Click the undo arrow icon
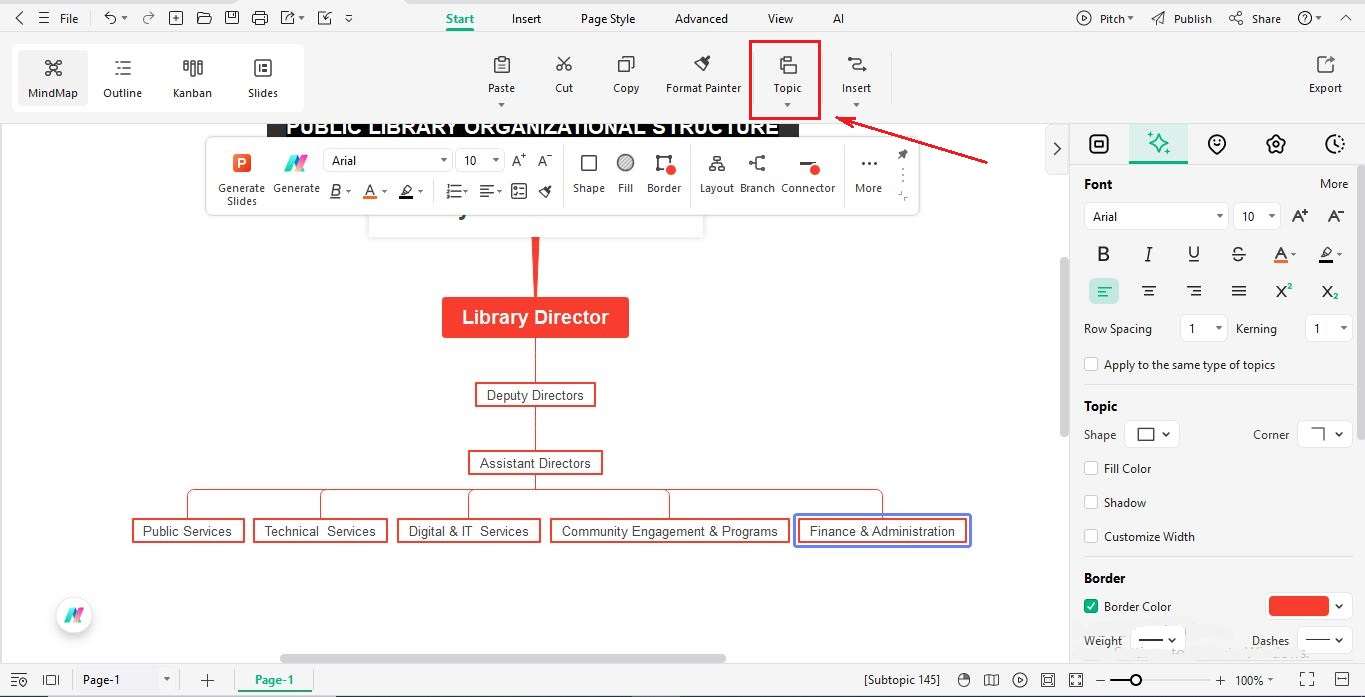The width and height of the screenshot is (1365, 697). [110, 18]
